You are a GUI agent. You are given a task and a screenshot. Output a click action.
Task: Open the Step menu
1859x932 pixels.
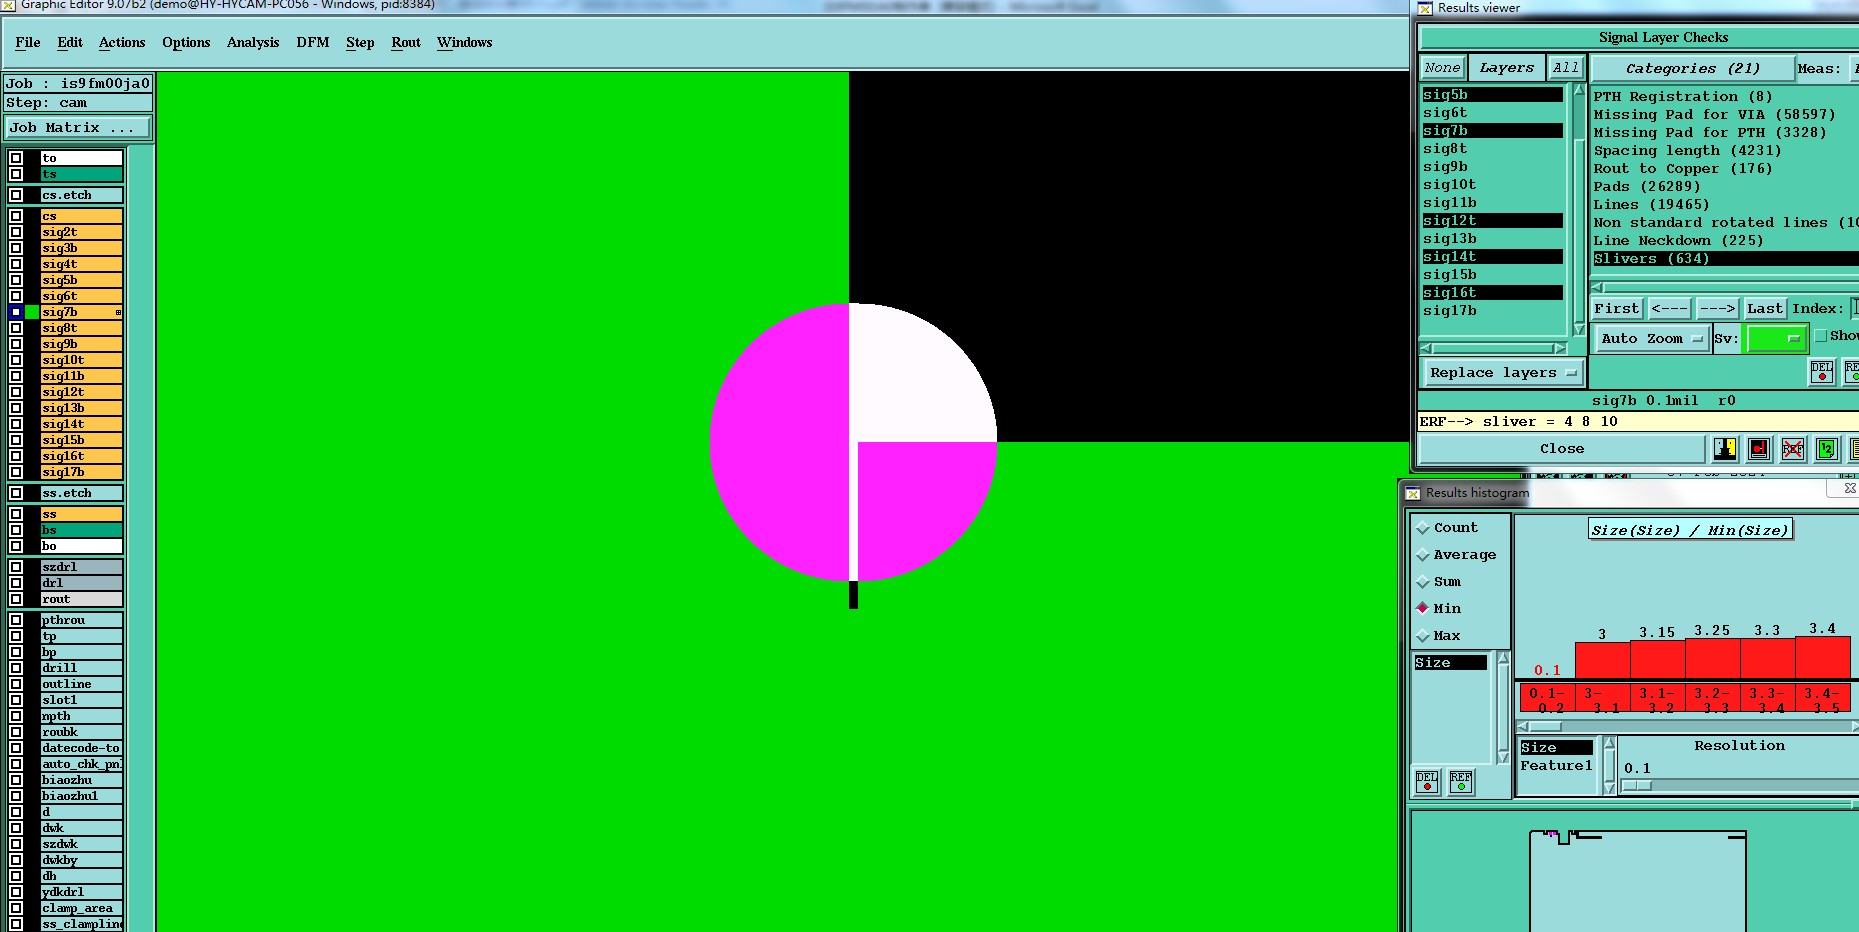coord(360,43)
